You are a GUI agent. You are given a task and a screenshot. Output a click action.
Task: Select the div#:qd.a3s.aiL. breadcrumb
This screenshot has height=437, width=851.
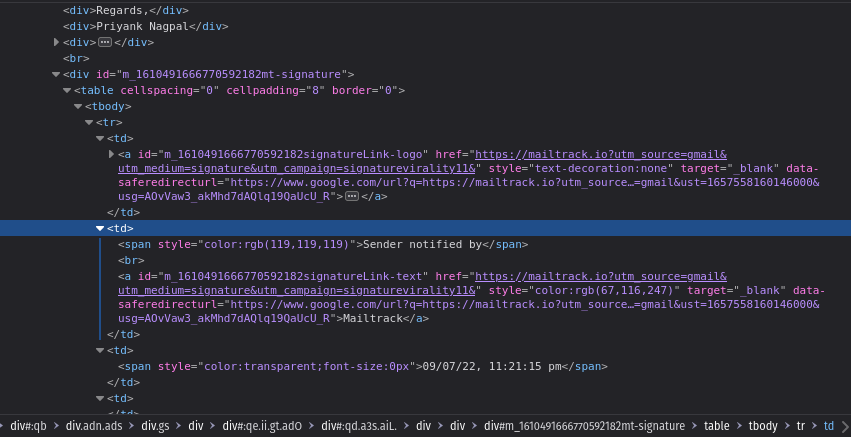pyautogui.click(x=359, y=426)
